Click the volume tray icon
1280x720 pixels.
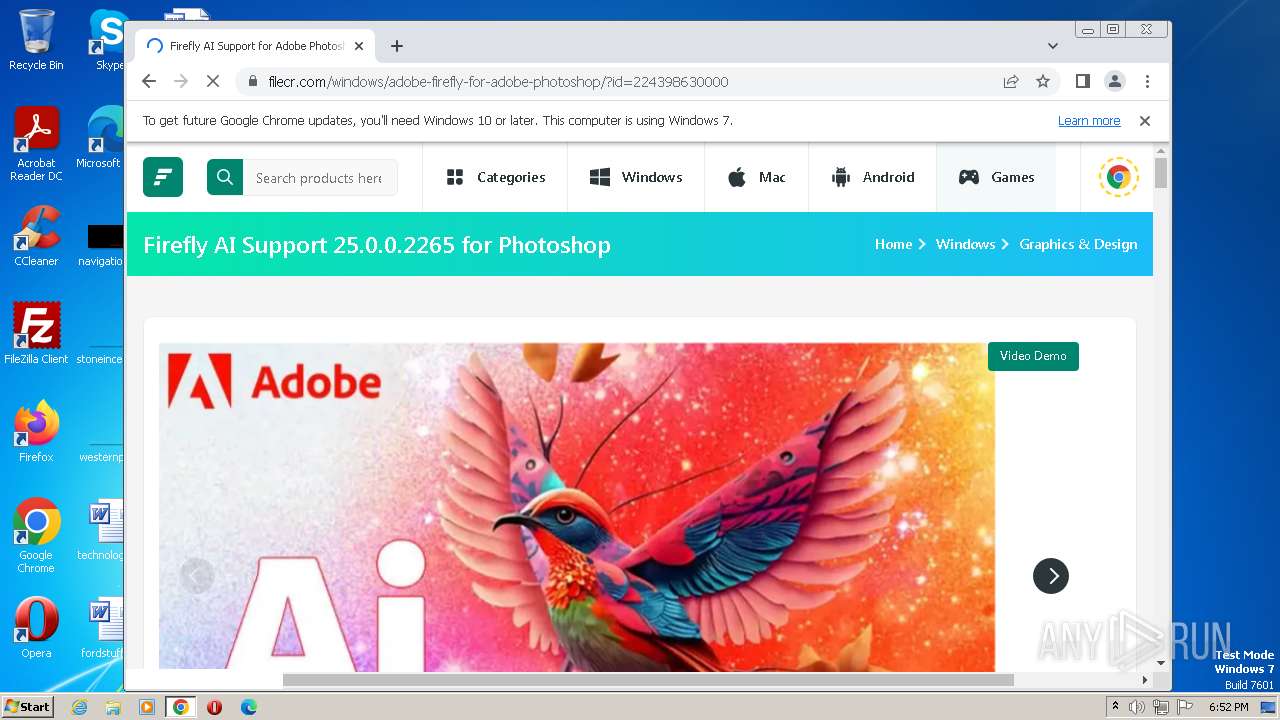(1137, 707)
